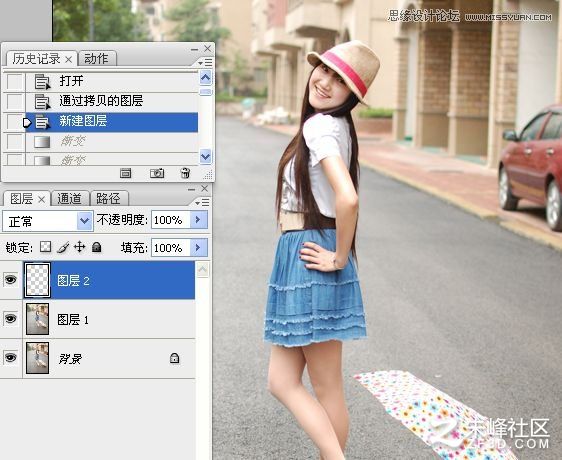Hide 图层 1 layer visibility eye
This screenshot has width=562, height=460.
(x=10, y=318)
